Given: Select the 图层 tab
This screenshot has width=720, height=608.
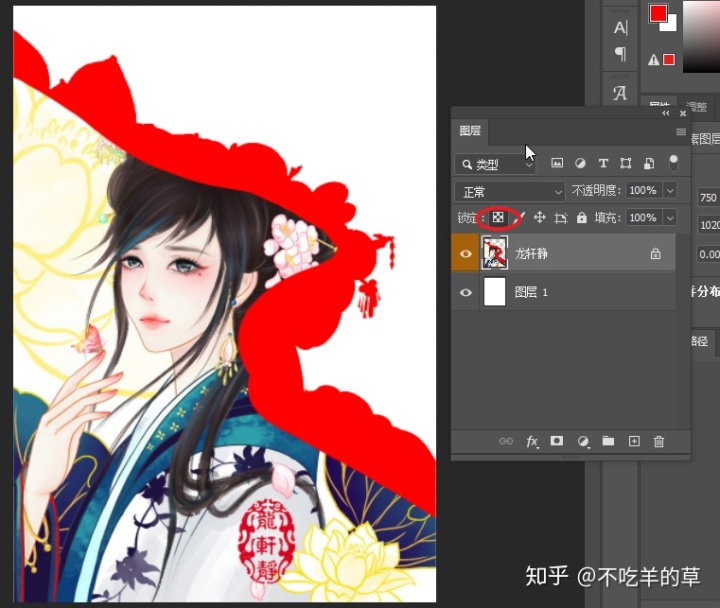Looking at the screenshot, I should [x=470, y=131].
